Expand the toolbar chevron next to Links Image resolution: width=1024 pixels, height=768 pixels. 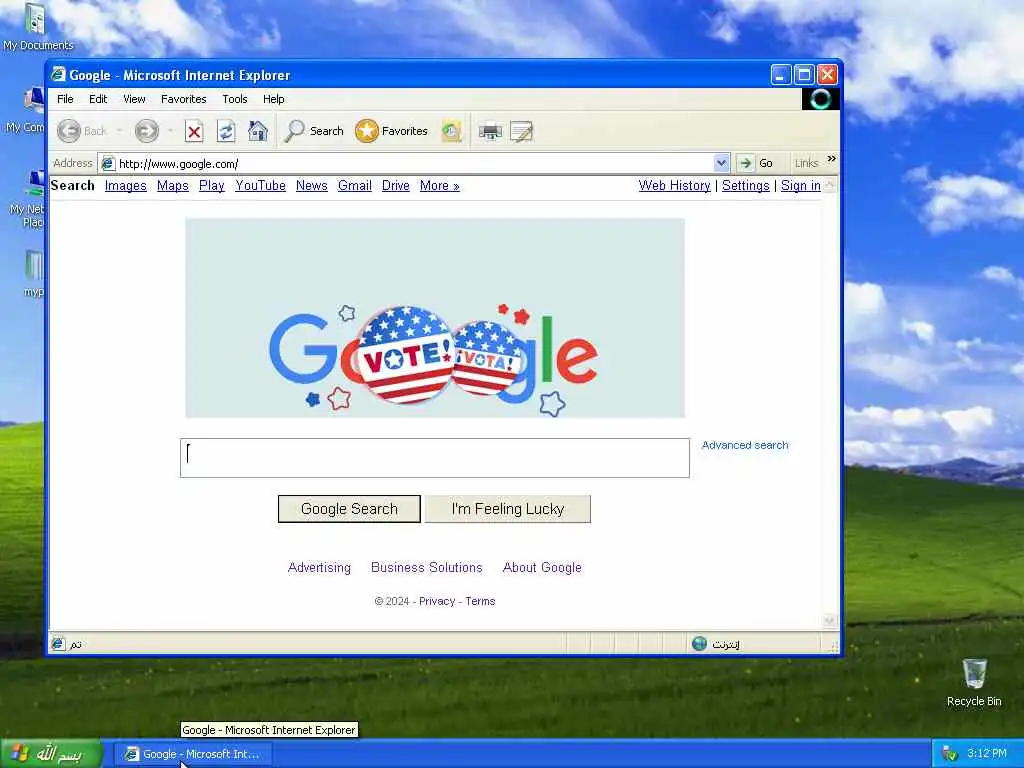click(x=831, y=159)
